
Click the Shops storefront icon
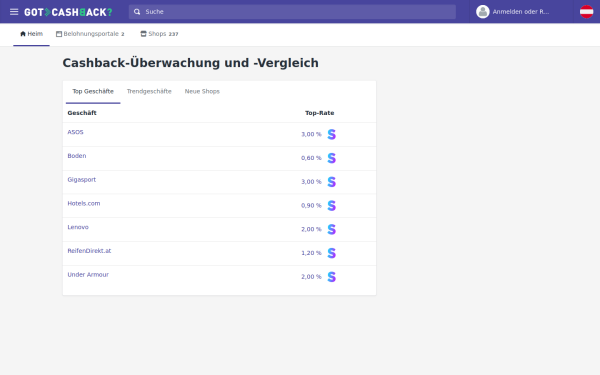143,34
